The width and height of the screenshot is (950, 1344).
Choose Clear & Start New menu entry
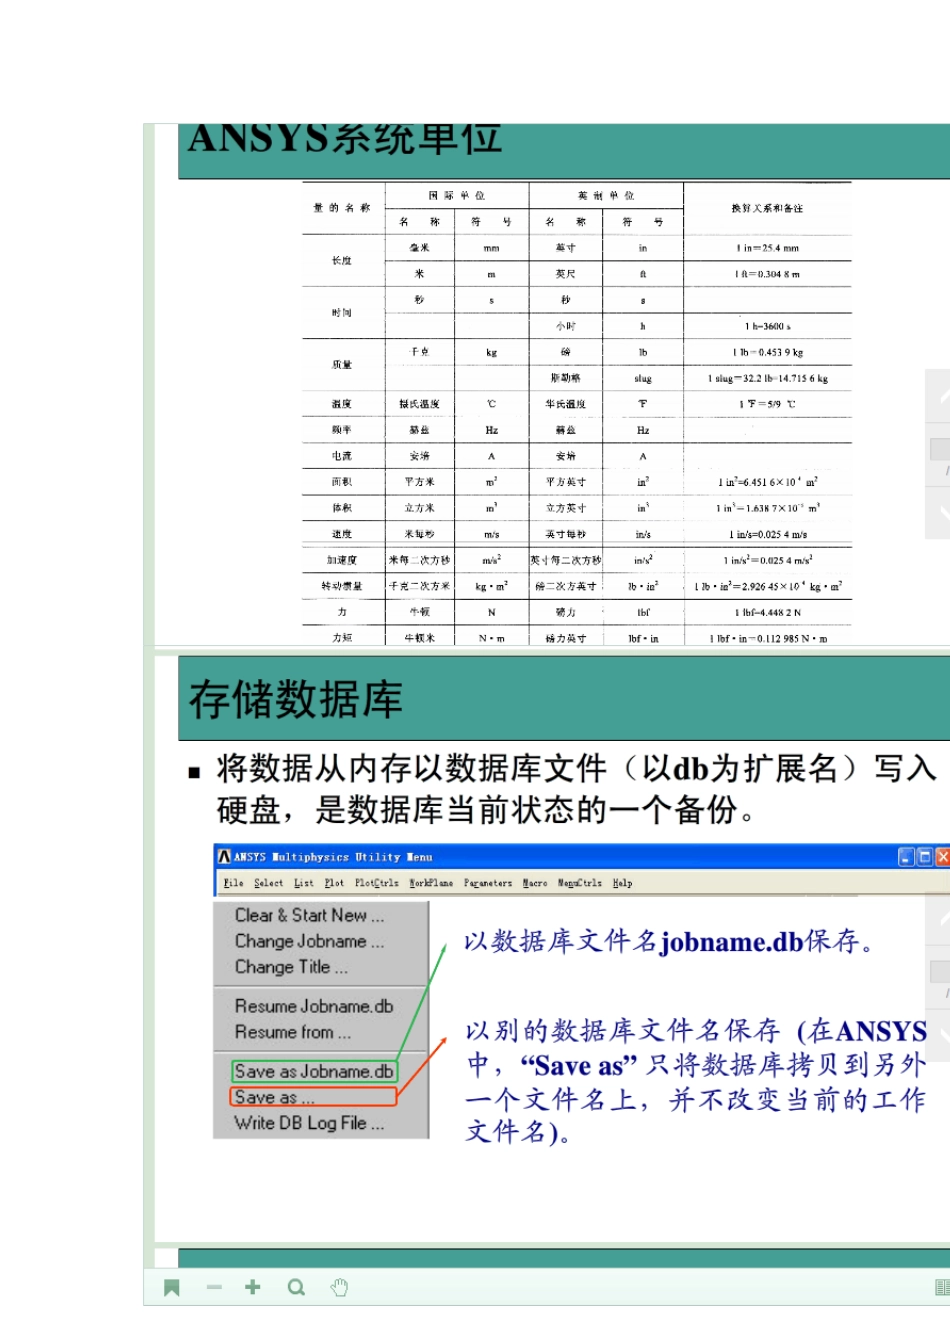pos(309,915)
